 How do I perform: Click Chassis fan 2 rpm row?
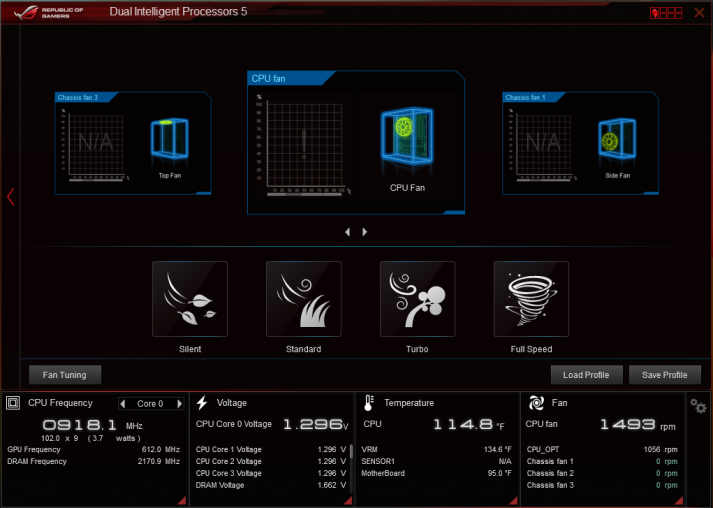[602, 473]
